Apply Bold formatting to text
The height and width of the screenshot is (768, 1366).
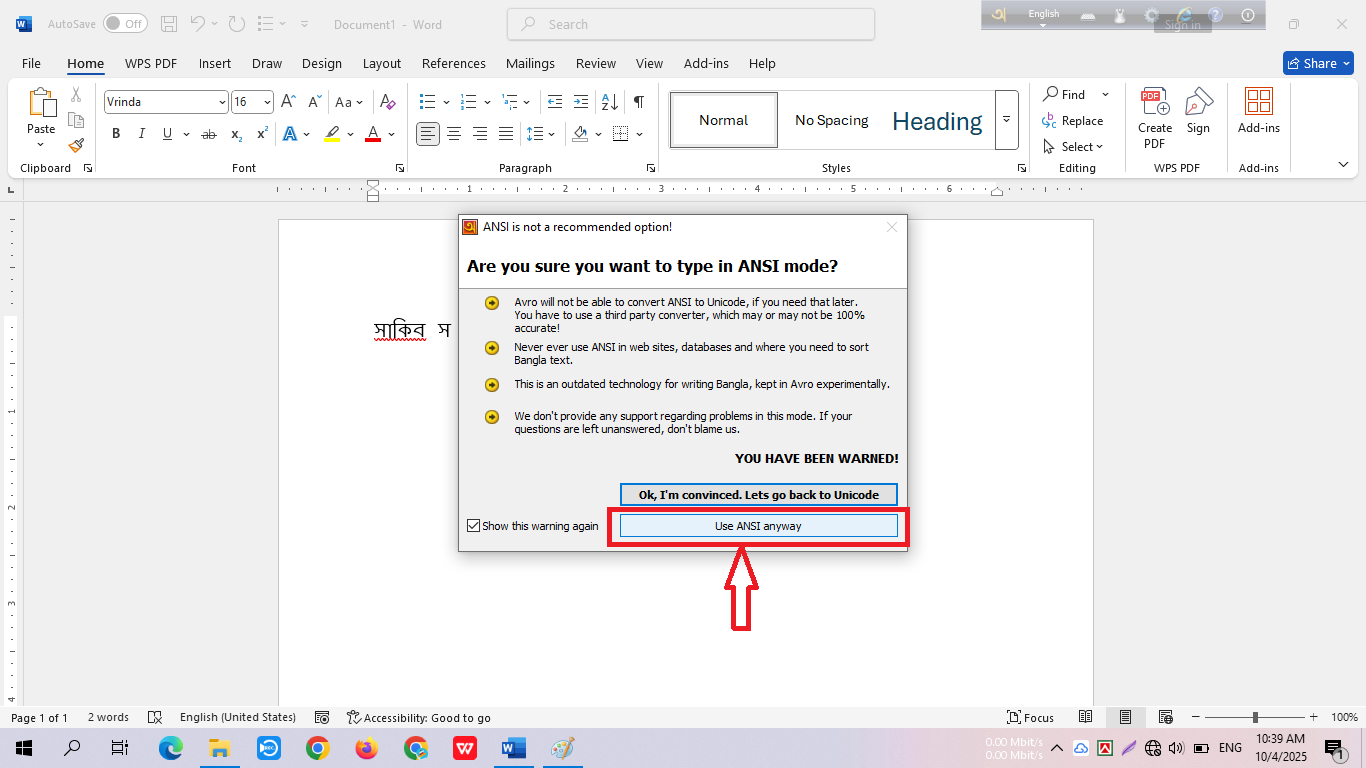(x=116, y=134)
